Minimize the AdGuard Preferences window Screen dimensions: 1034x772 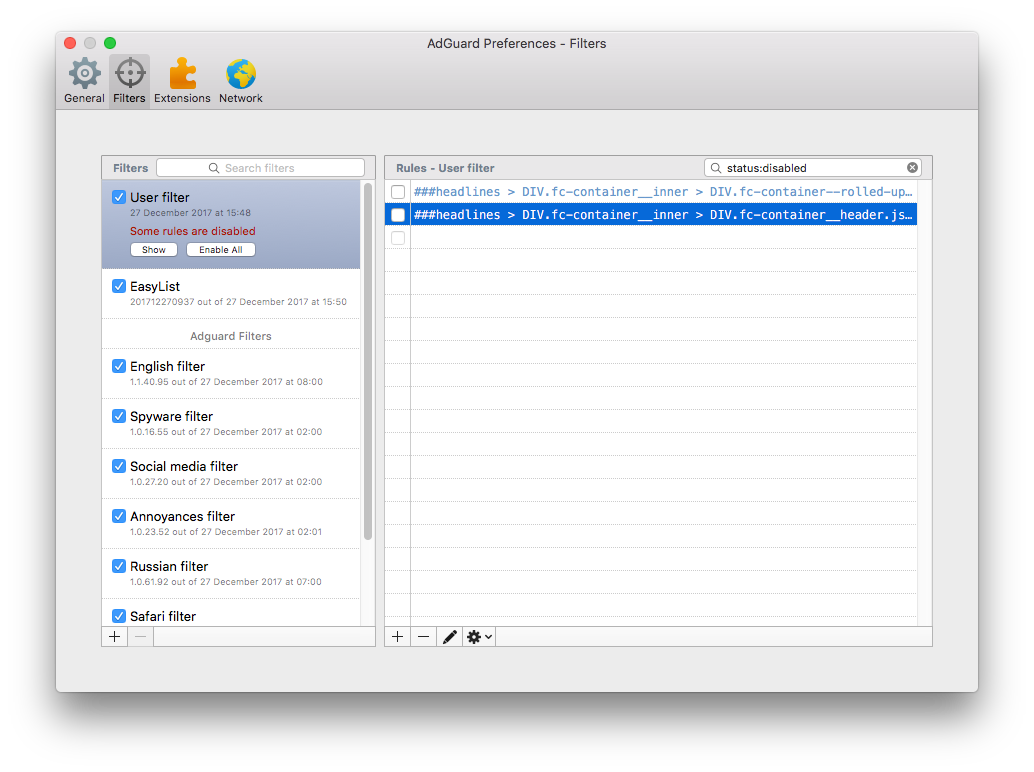[x=90, y=43]
